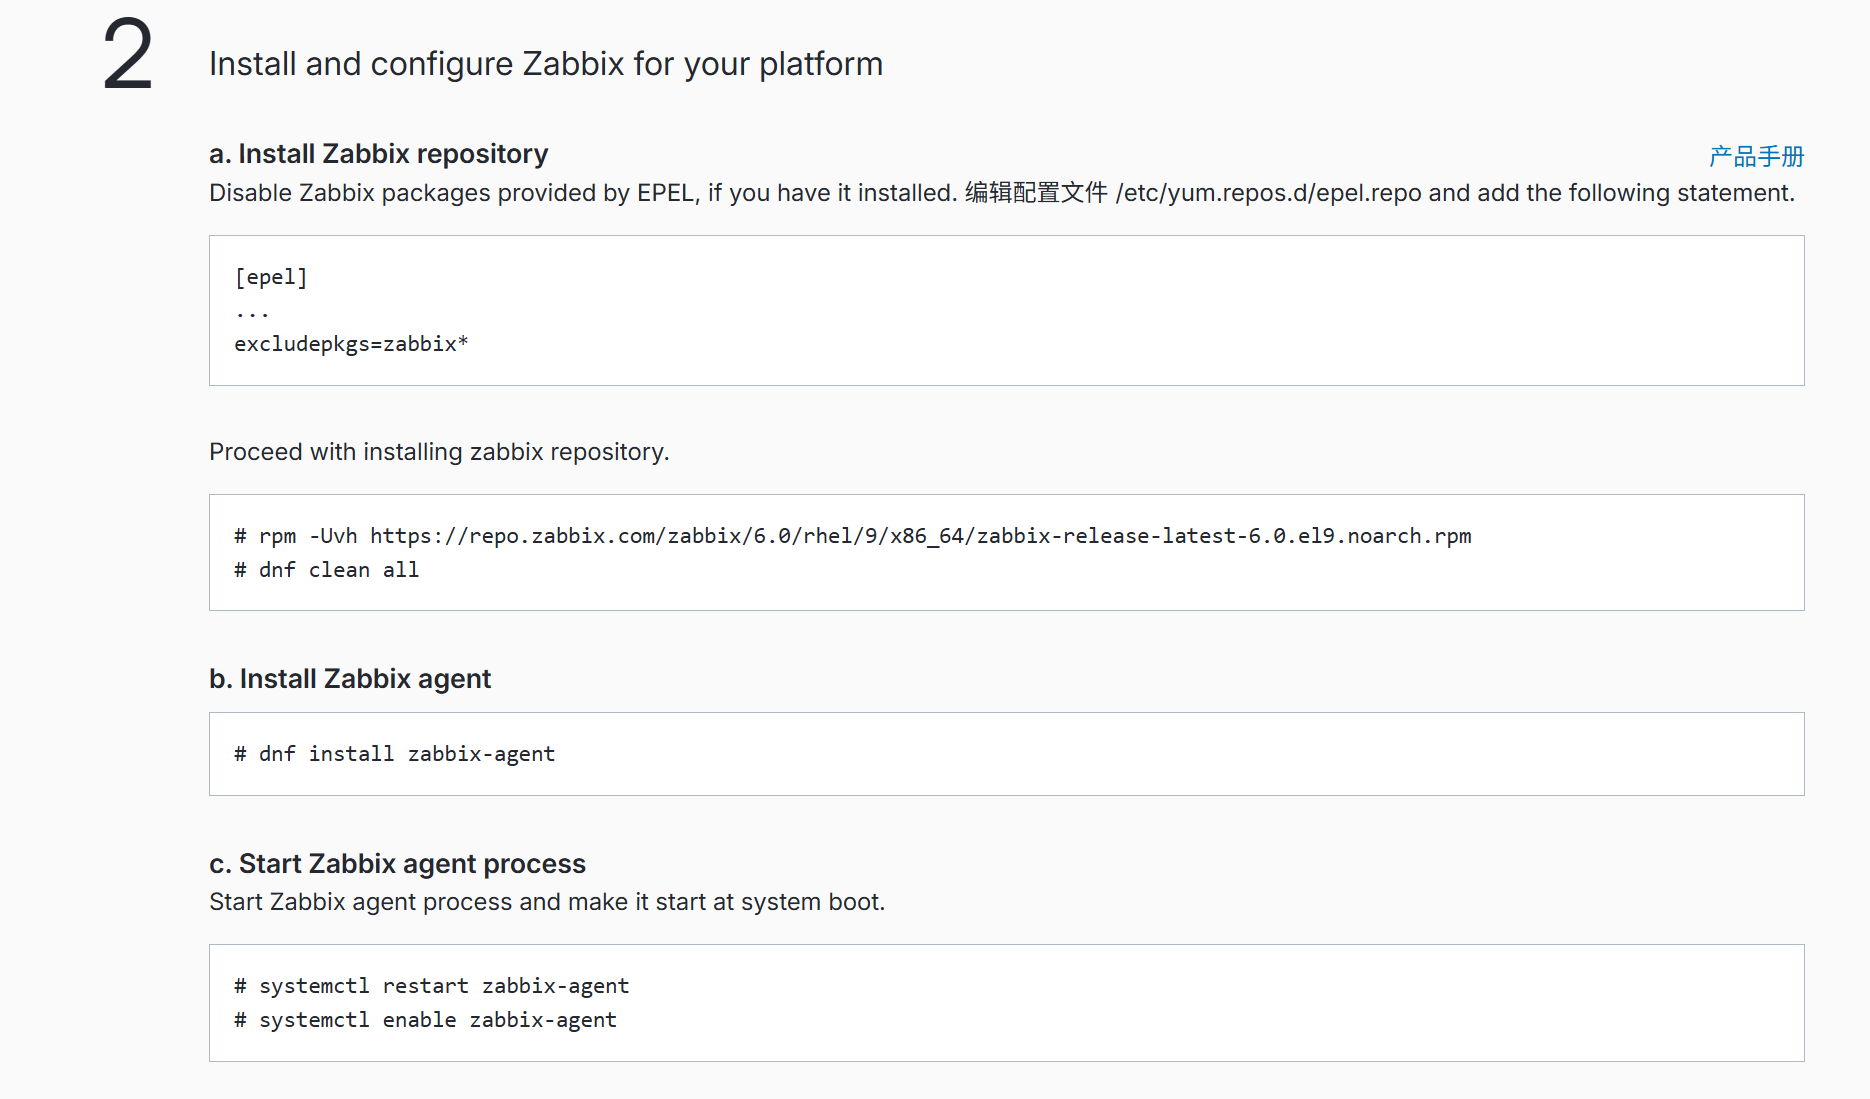The width and height of the screenshot is (1870, 1099).
Task: Click the 'Proceed with installing zabbix repository.' text
Action: tap(439, 452)
